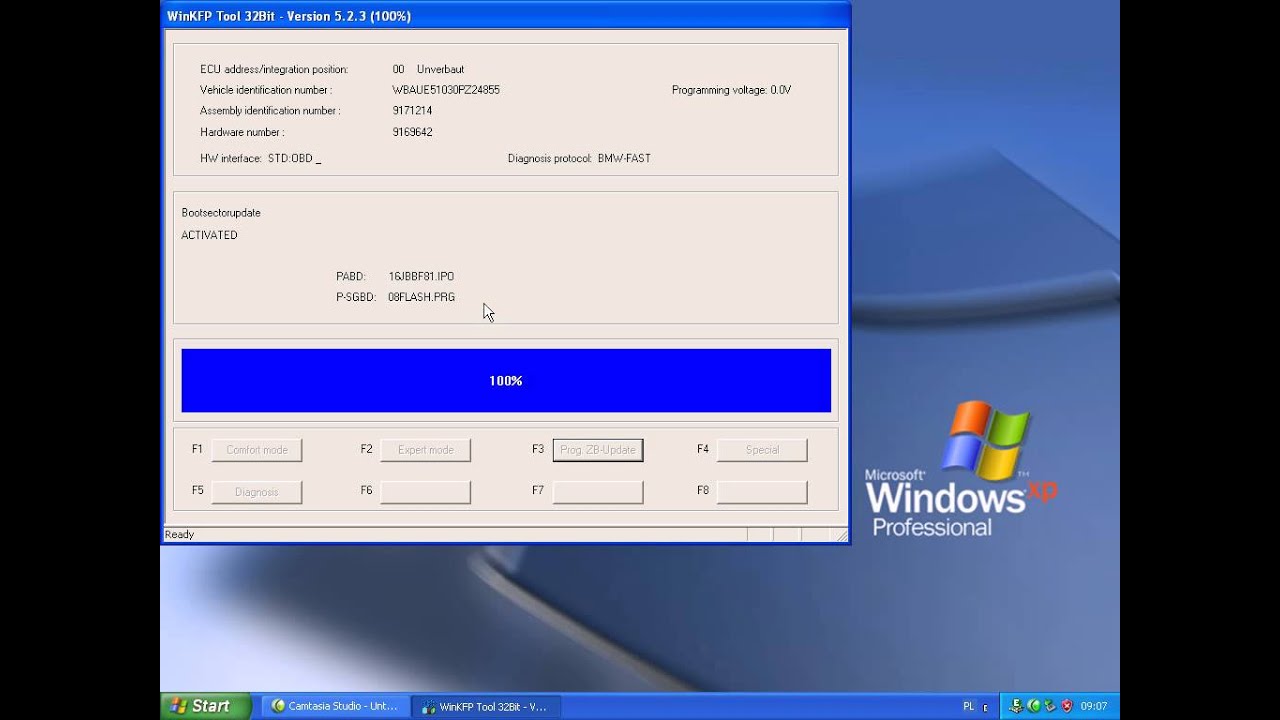Open the Safely Remove Hardware tray icon
The image size is (1280, 720).
pos(1050,706)
